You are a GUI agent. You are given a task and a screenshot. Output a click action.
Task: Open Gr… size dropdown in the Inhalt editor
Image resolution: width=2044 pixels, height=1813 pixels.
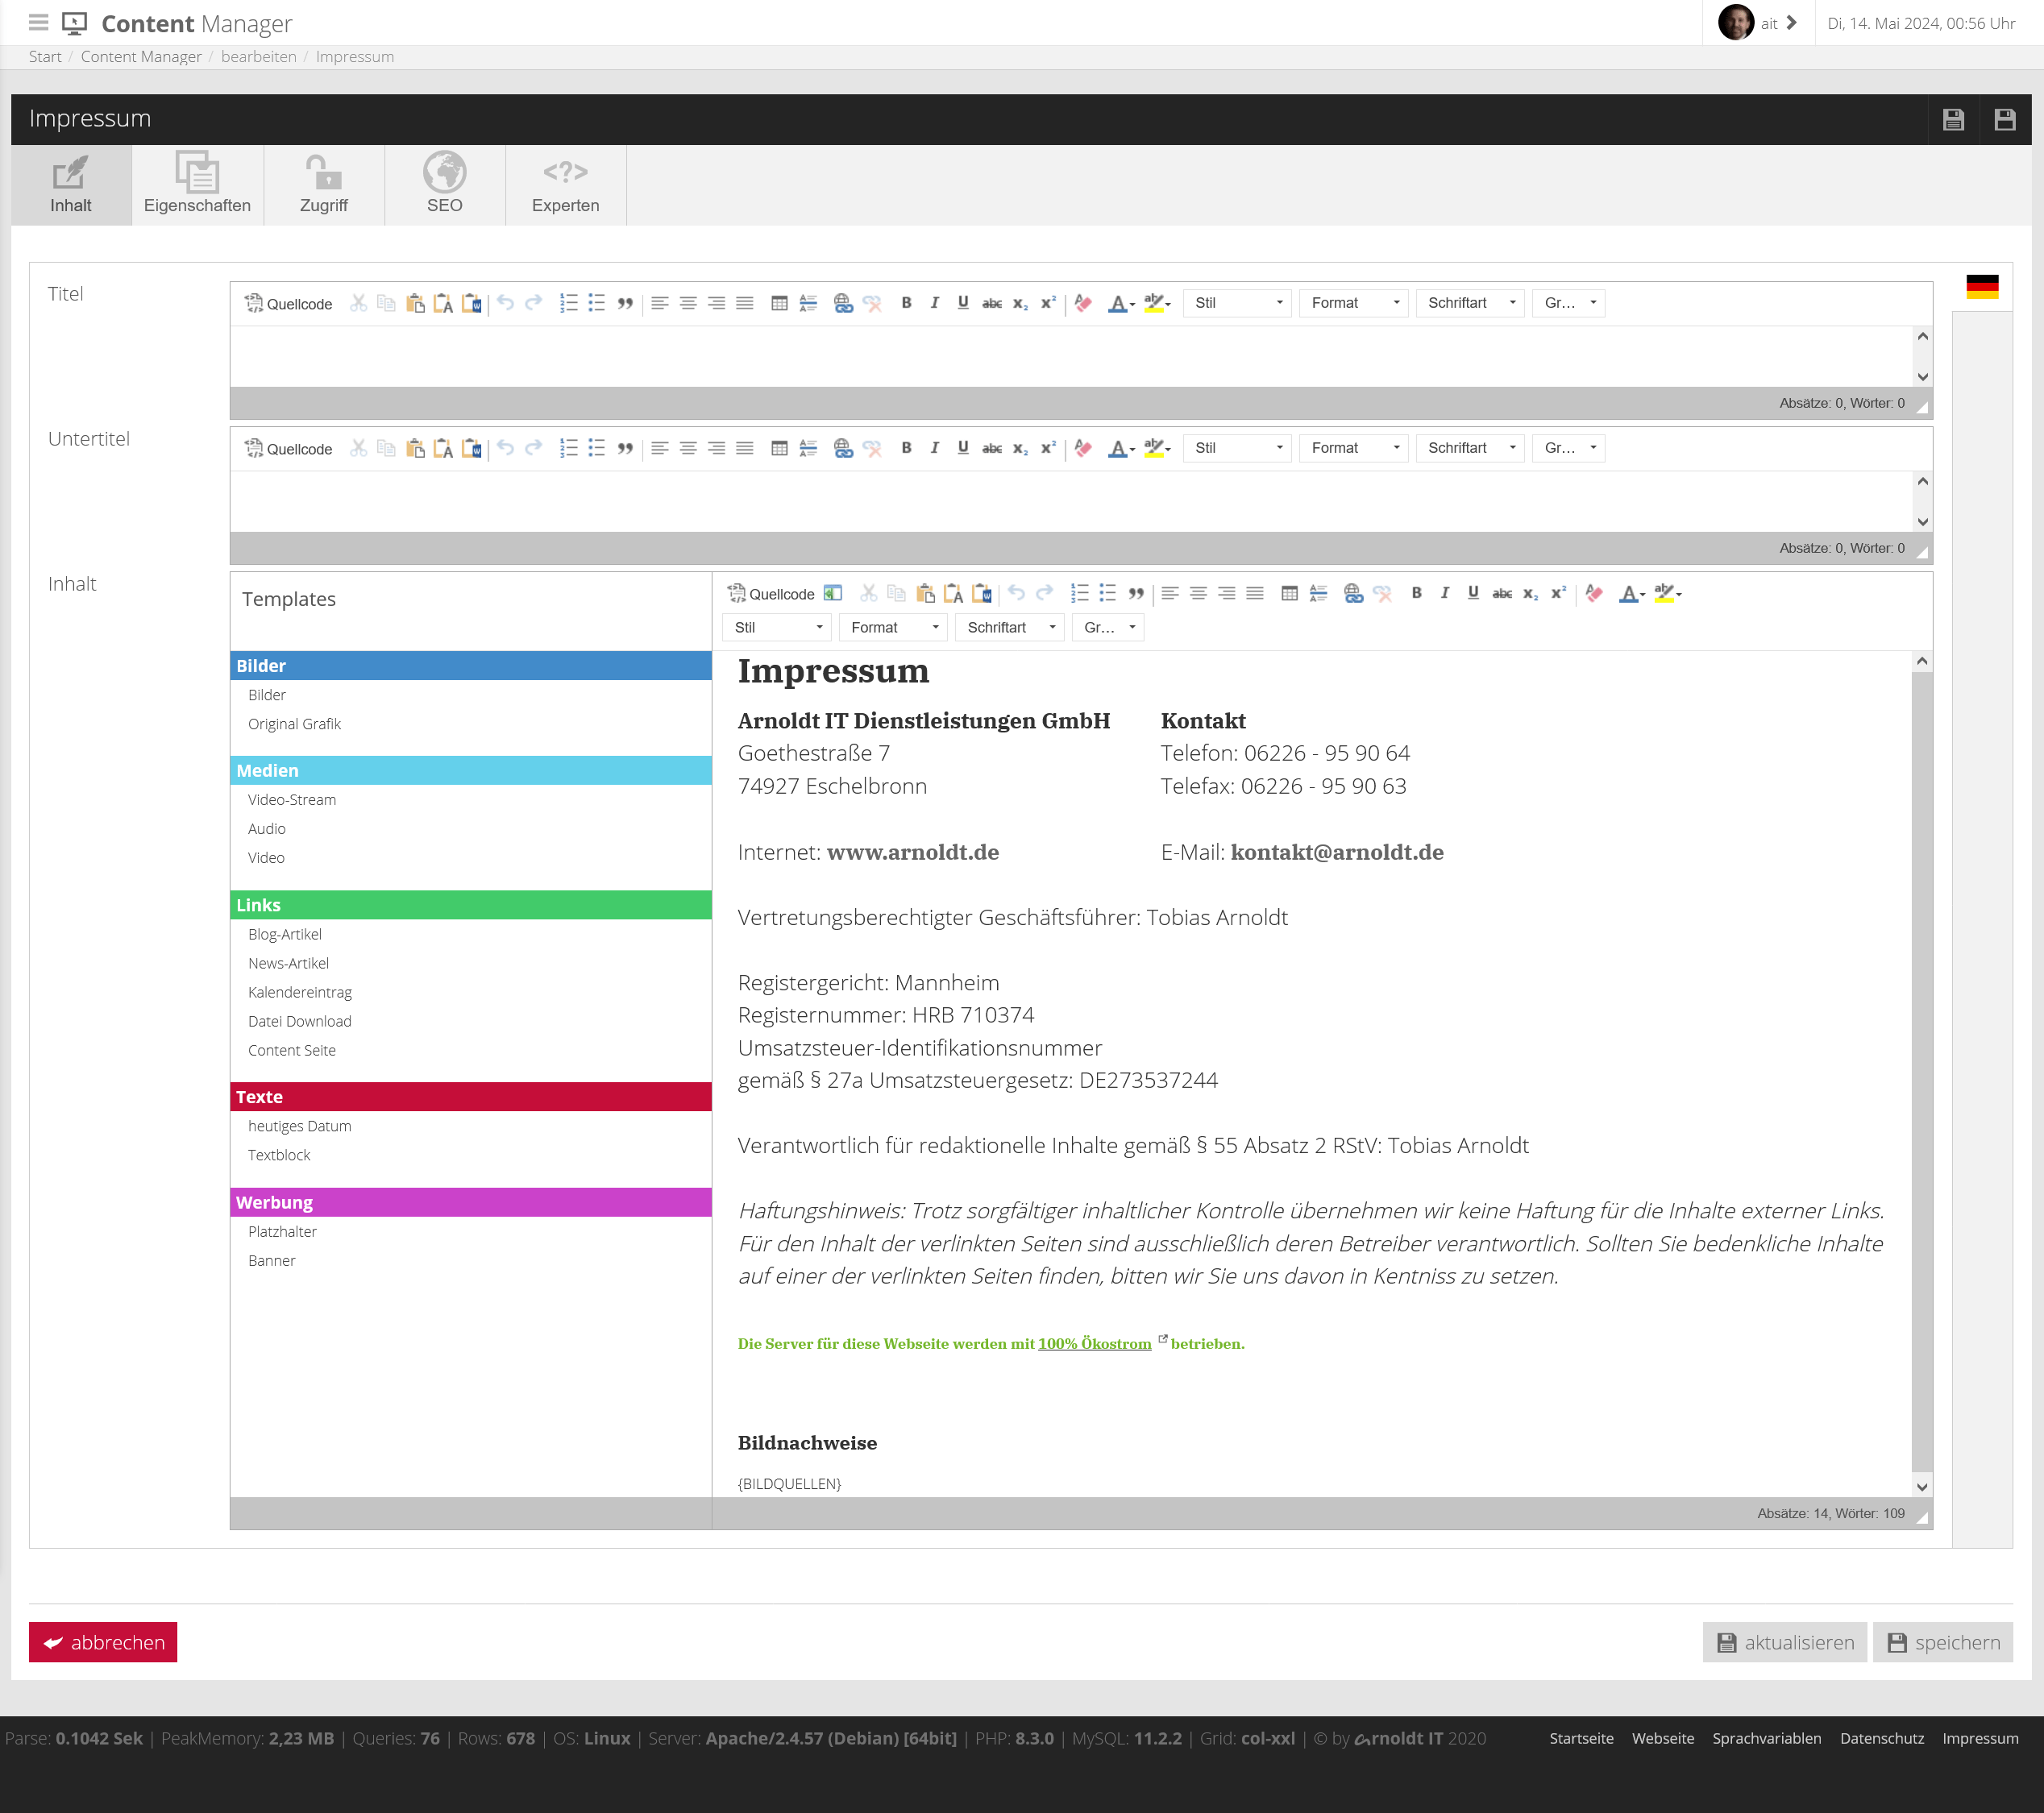click(x=1108, y=627)
